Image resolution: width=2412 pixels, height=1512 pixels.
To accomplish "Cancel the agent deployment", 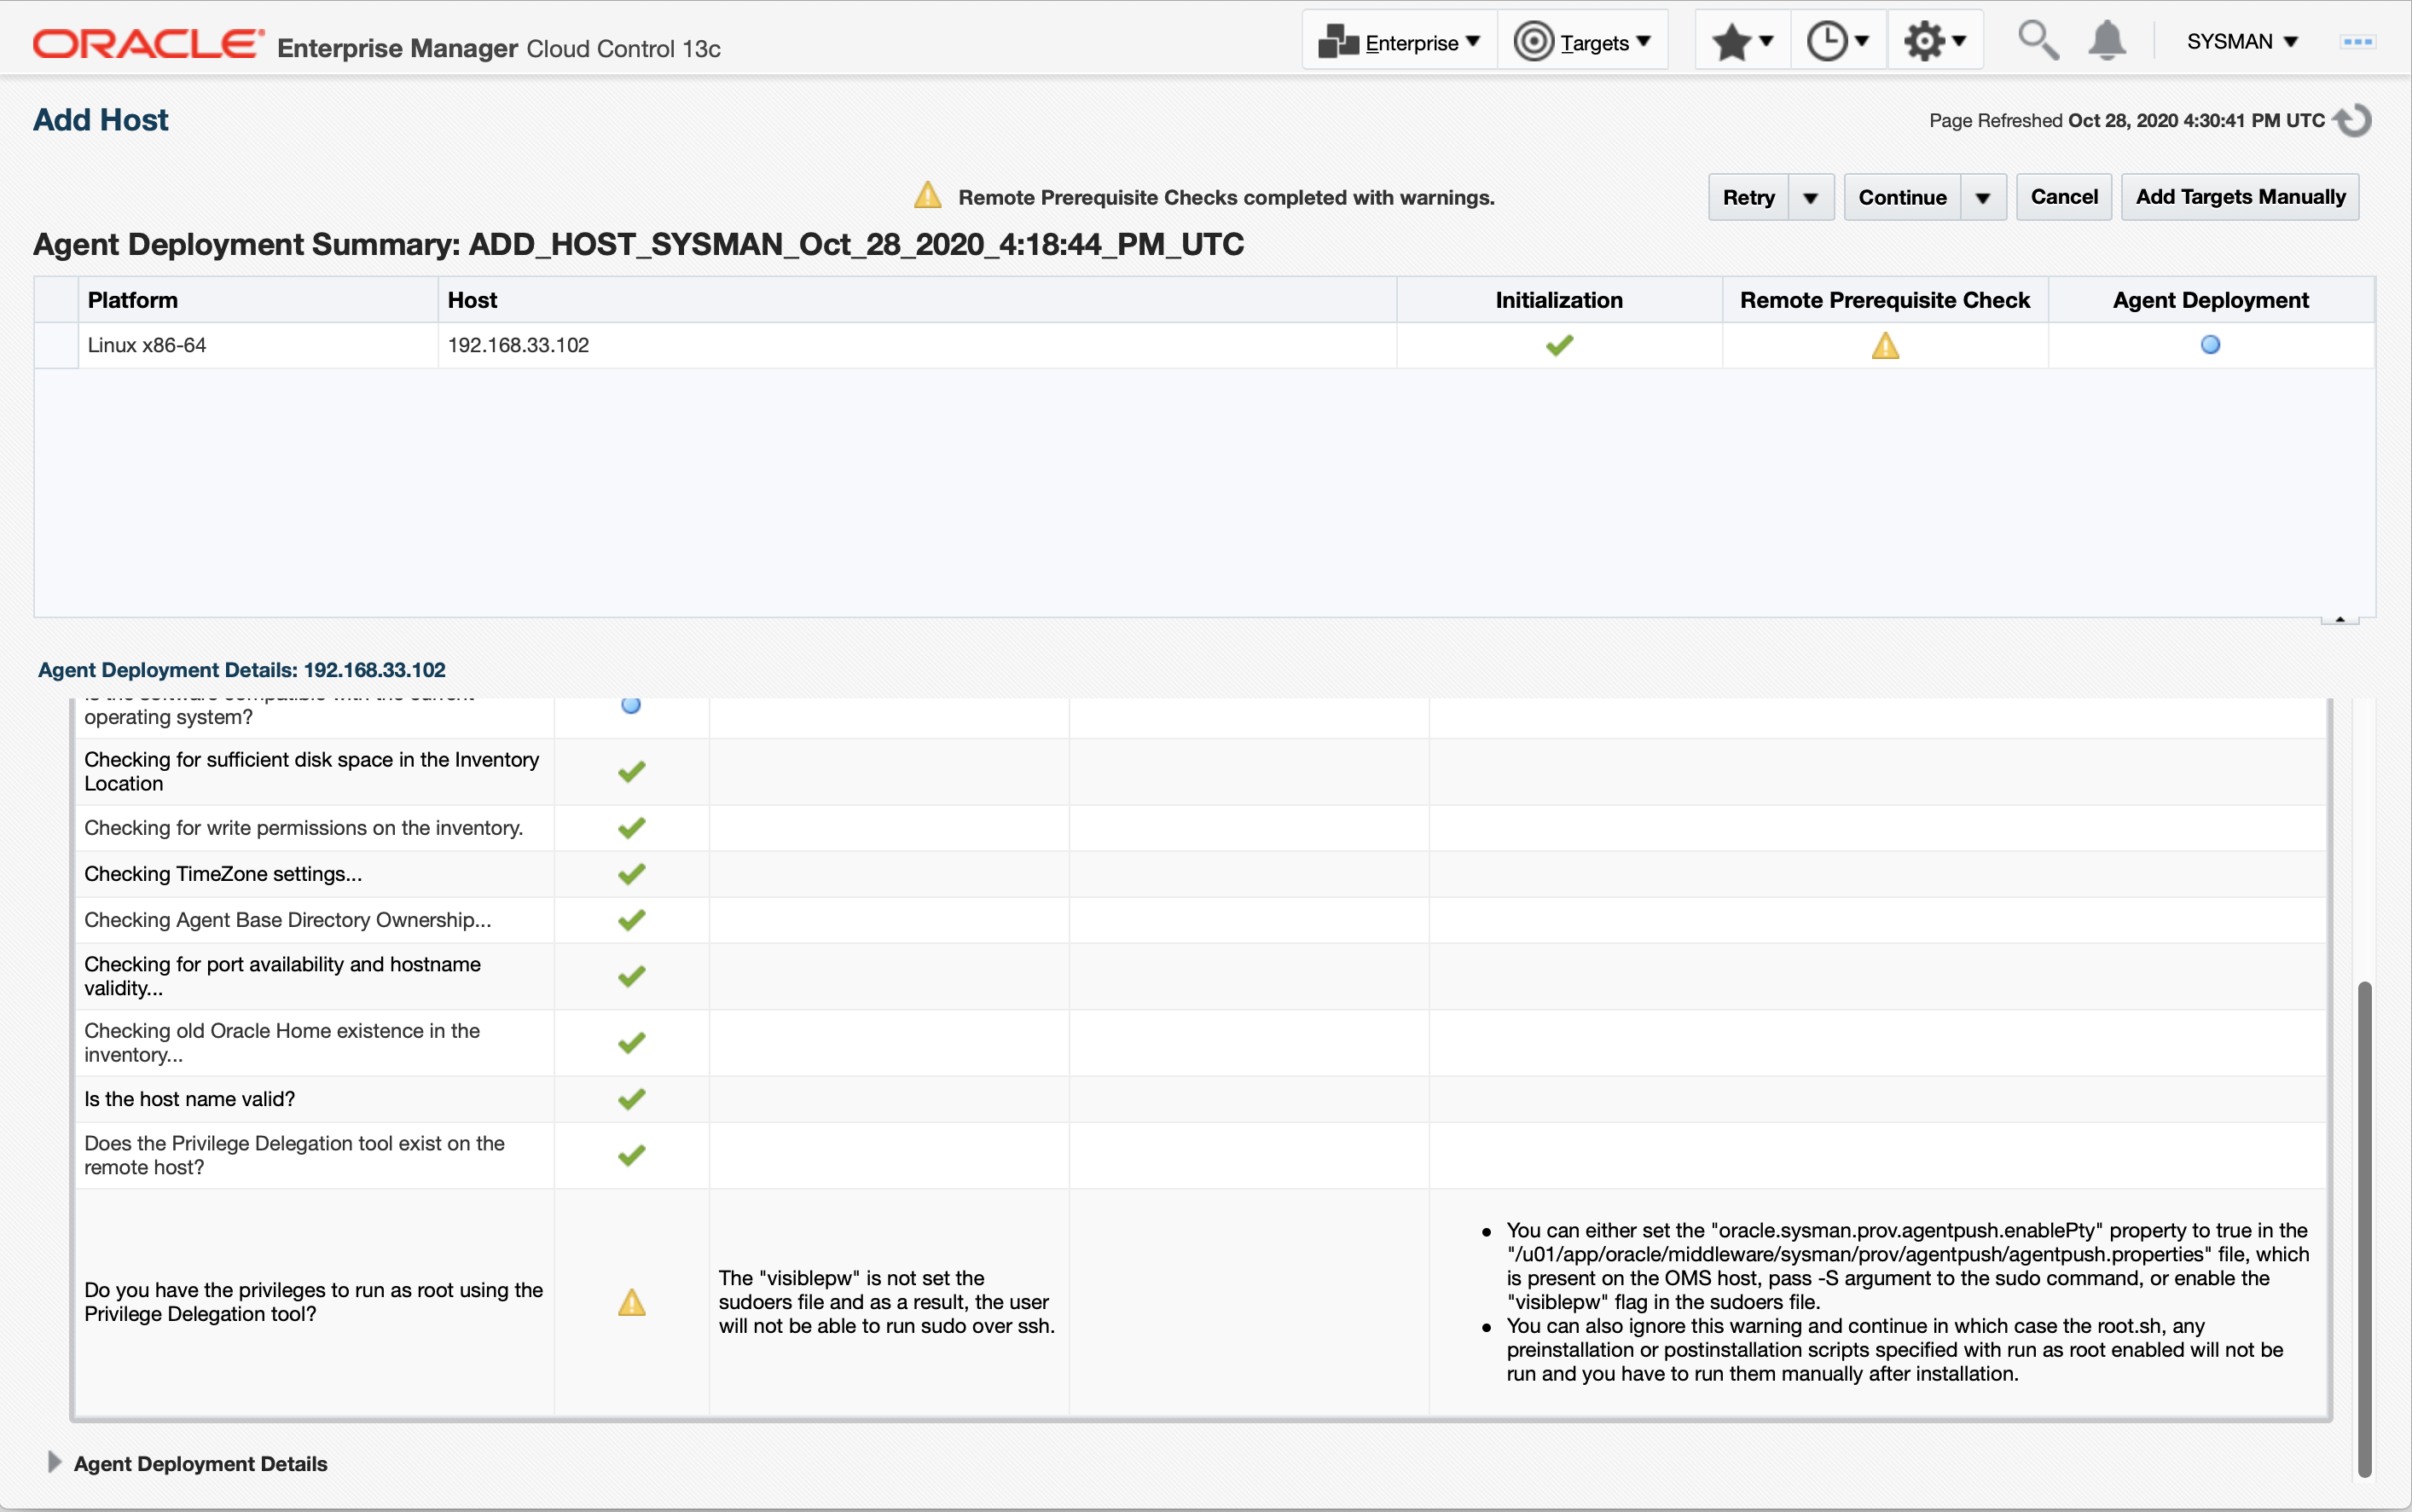I will point(2064,197).
